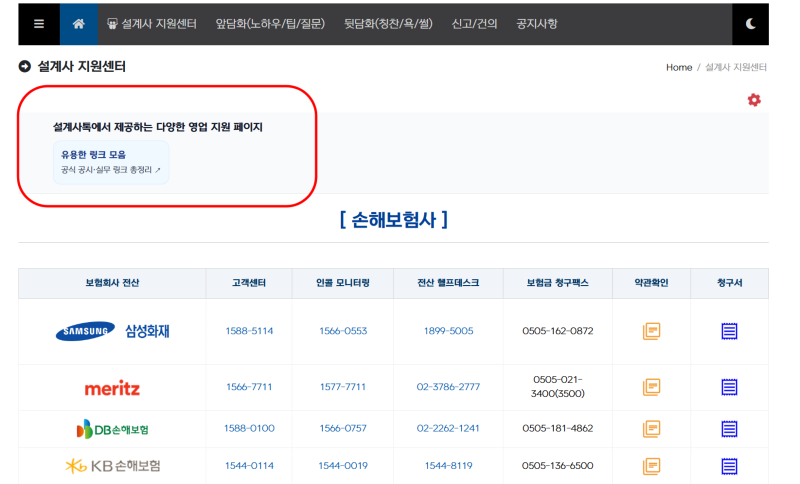Click 삼성화재 인콜 모니터링 1566-0553
The height and width of the screenshot is (484, 800).
343,331
